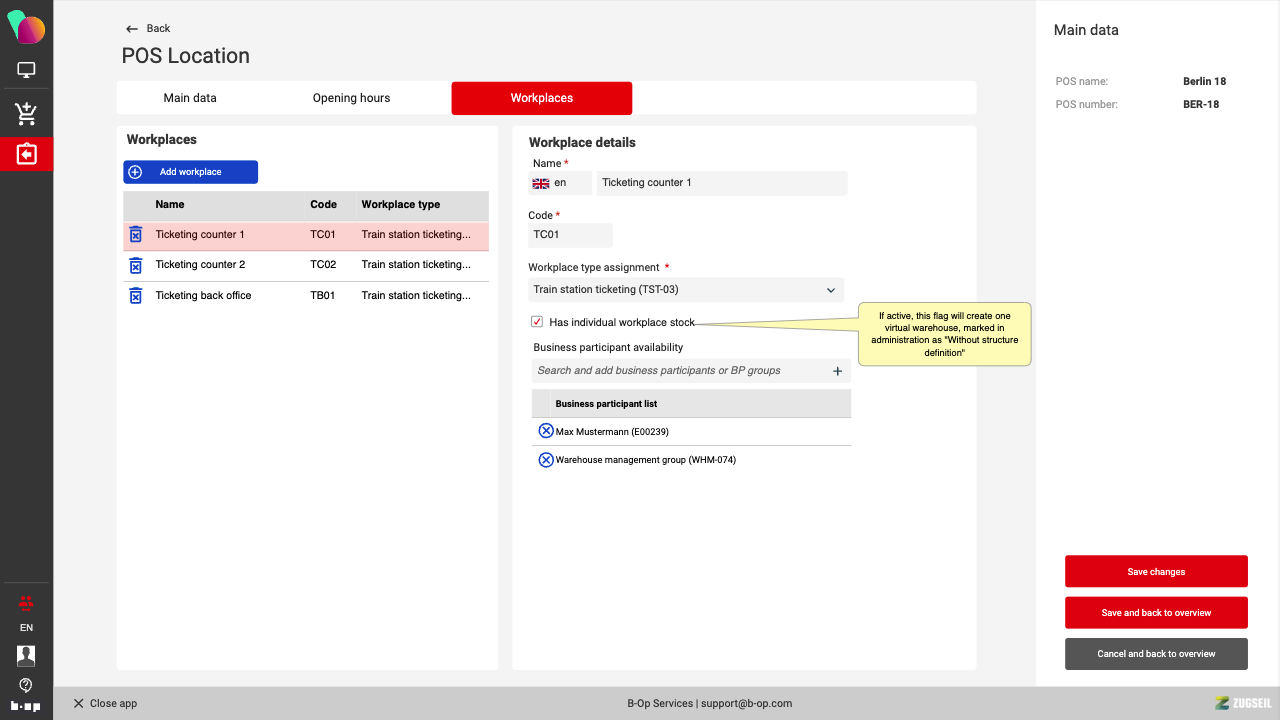Screen dimensions: 1280x720
Task: Remove Max Mustermann from participant list
Action: click(x=546, y=431)
